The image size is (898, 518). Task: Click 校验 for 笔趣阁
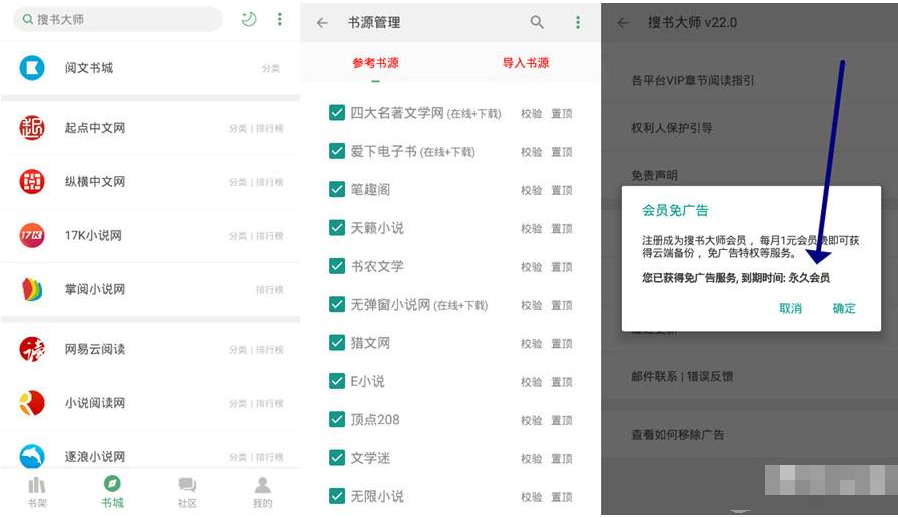(x=531, y=190)
